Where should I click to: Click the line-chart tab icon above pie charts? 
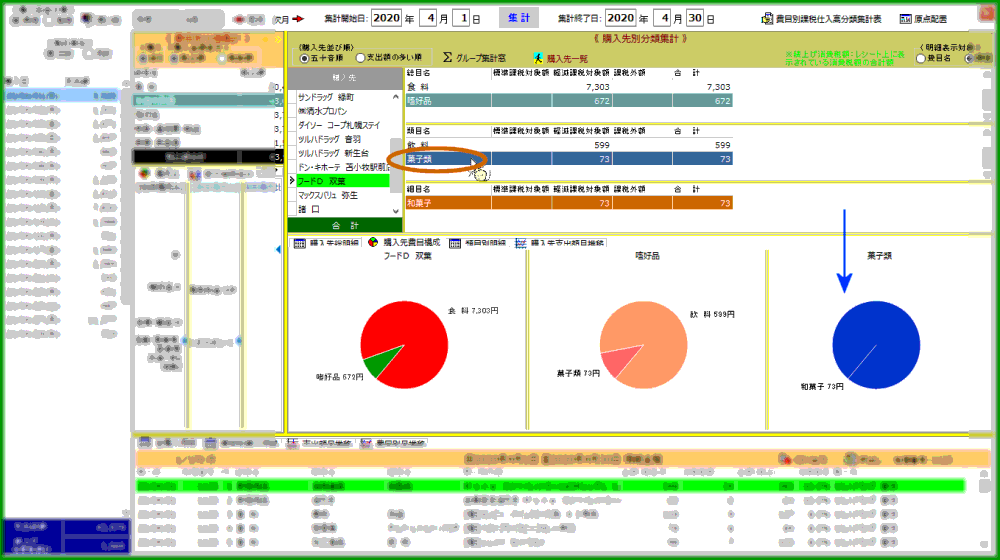tap(520, 243)
